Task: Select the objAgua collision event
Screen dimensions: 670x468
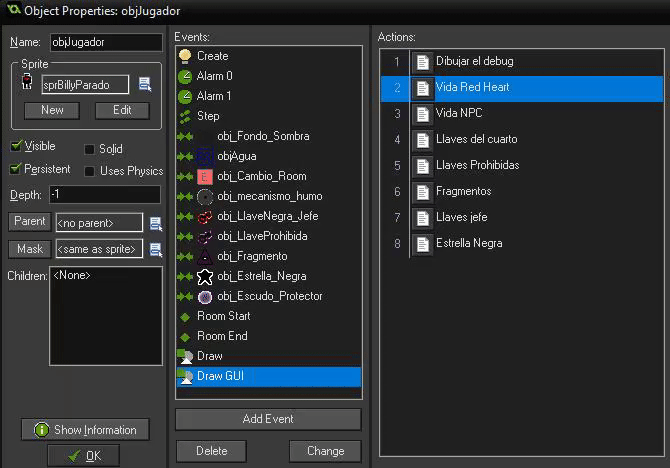Action: [269, 156]
